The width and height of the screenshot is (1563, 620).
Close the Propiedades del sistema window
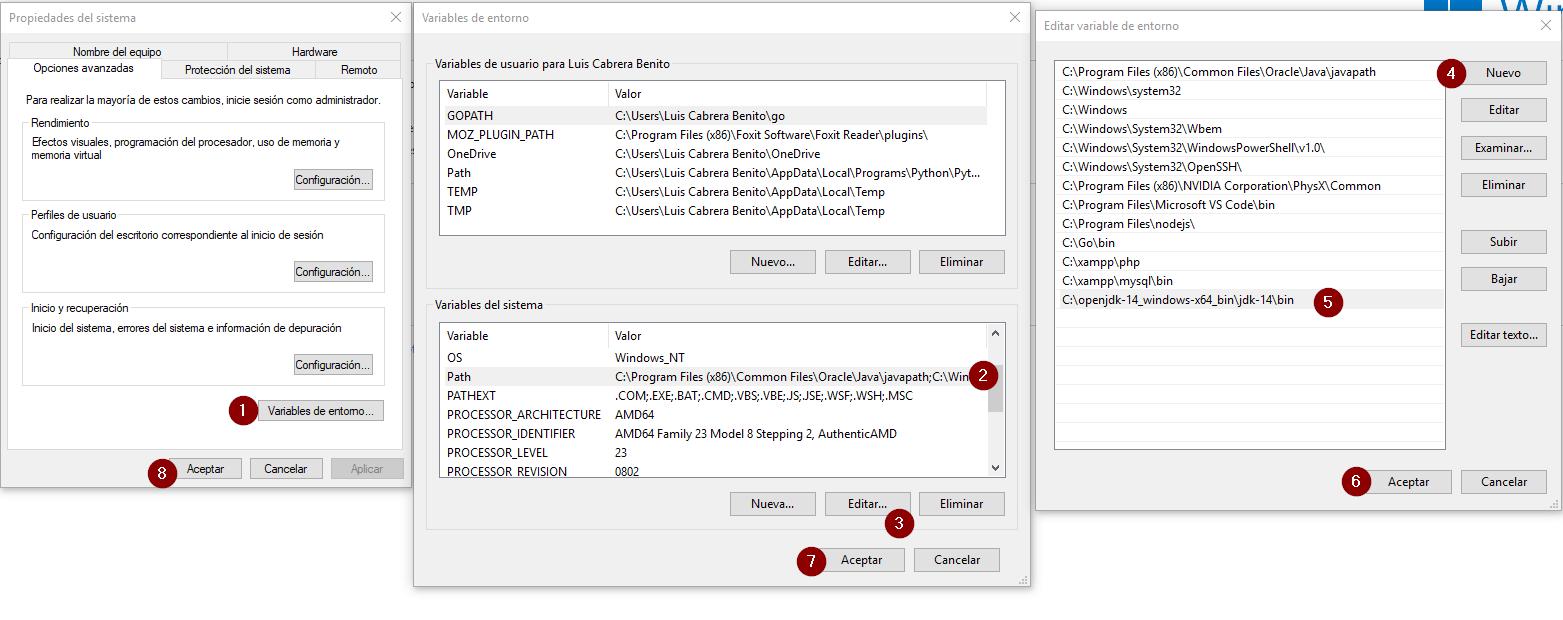pos(395,17)
